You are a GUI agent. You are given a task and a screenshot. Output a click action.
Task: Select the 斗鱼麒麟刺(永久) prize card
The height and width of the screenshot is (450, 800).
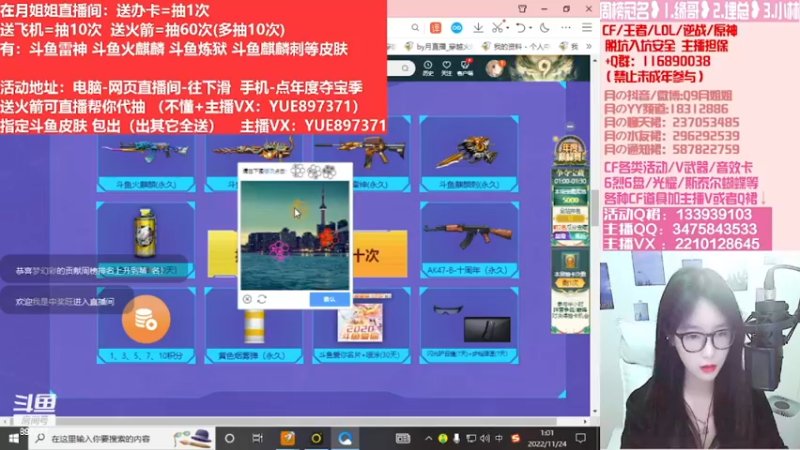[x=469, y=154]
